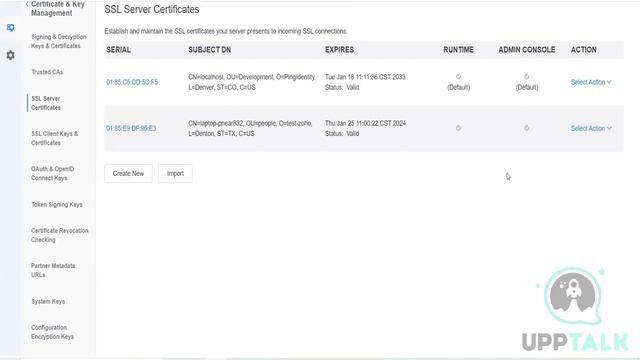Click the SUBJECT DN column header
The width and height of the screenshot is (640, 360).
click(x=209, y=50)
